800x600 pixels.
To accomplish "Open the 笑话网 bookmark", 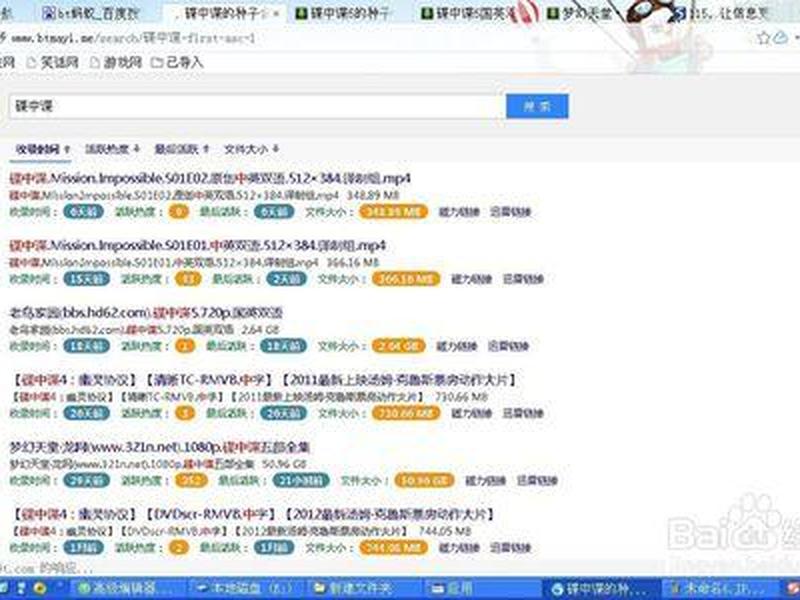I will 53,62.
